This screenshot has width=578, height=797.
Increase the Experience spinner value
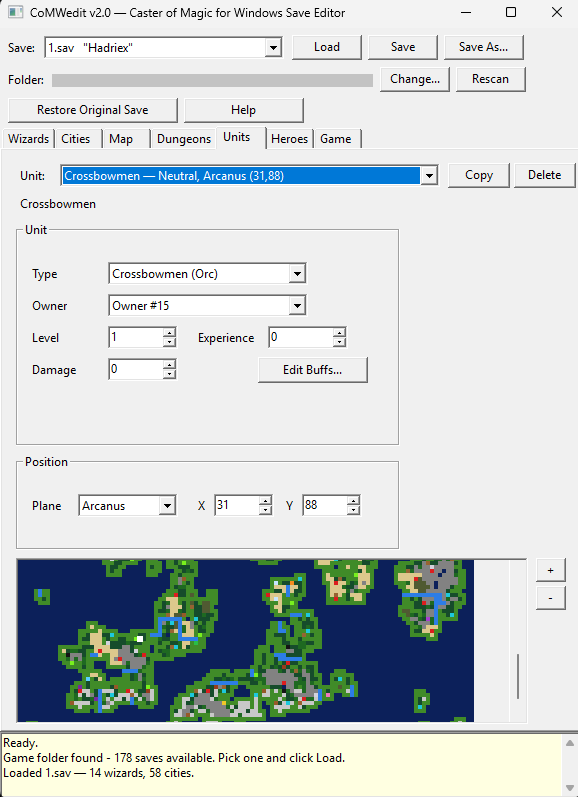click(340, 332)
